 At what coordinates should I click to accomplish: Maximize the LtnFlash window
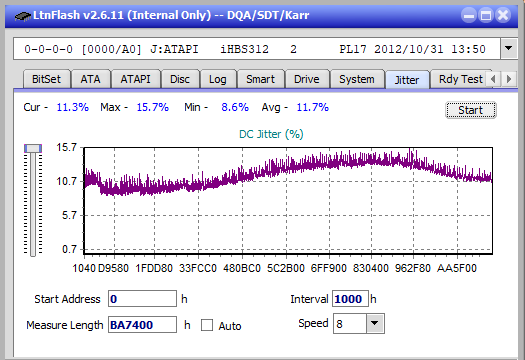point(486,15)
